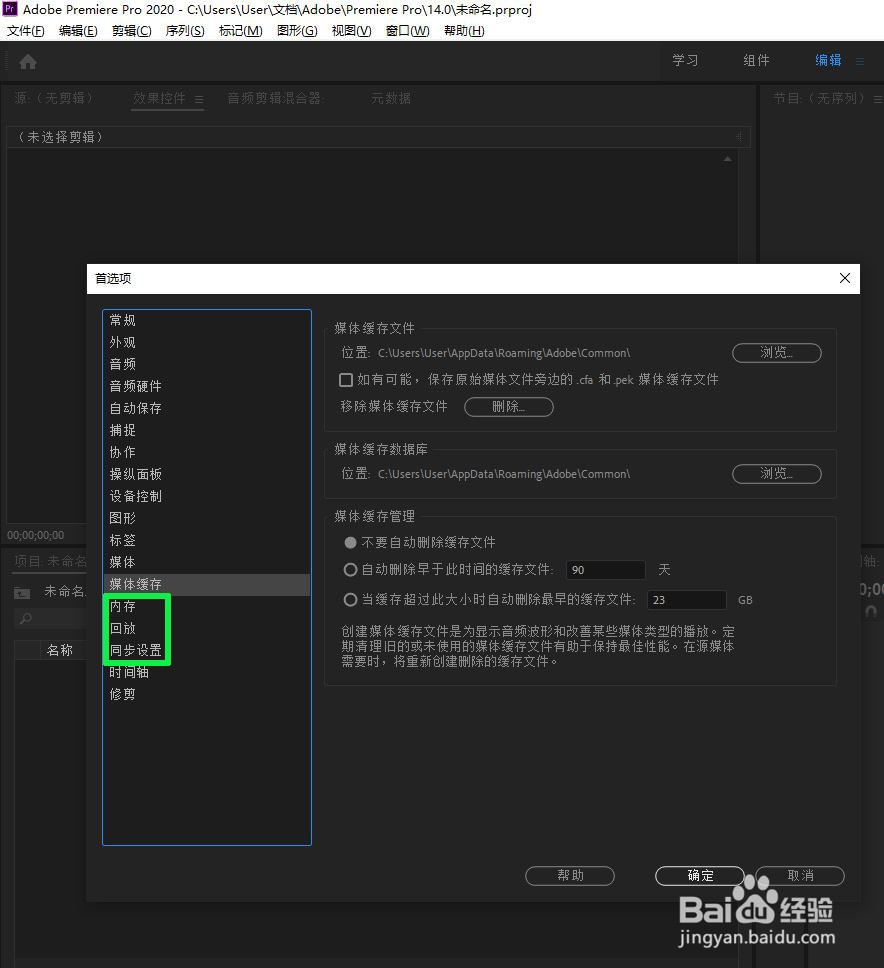Select 捕捉 in preferences list
Image resolution: width=884 pixels, height=968 pixels.
[x=206, y=430]
